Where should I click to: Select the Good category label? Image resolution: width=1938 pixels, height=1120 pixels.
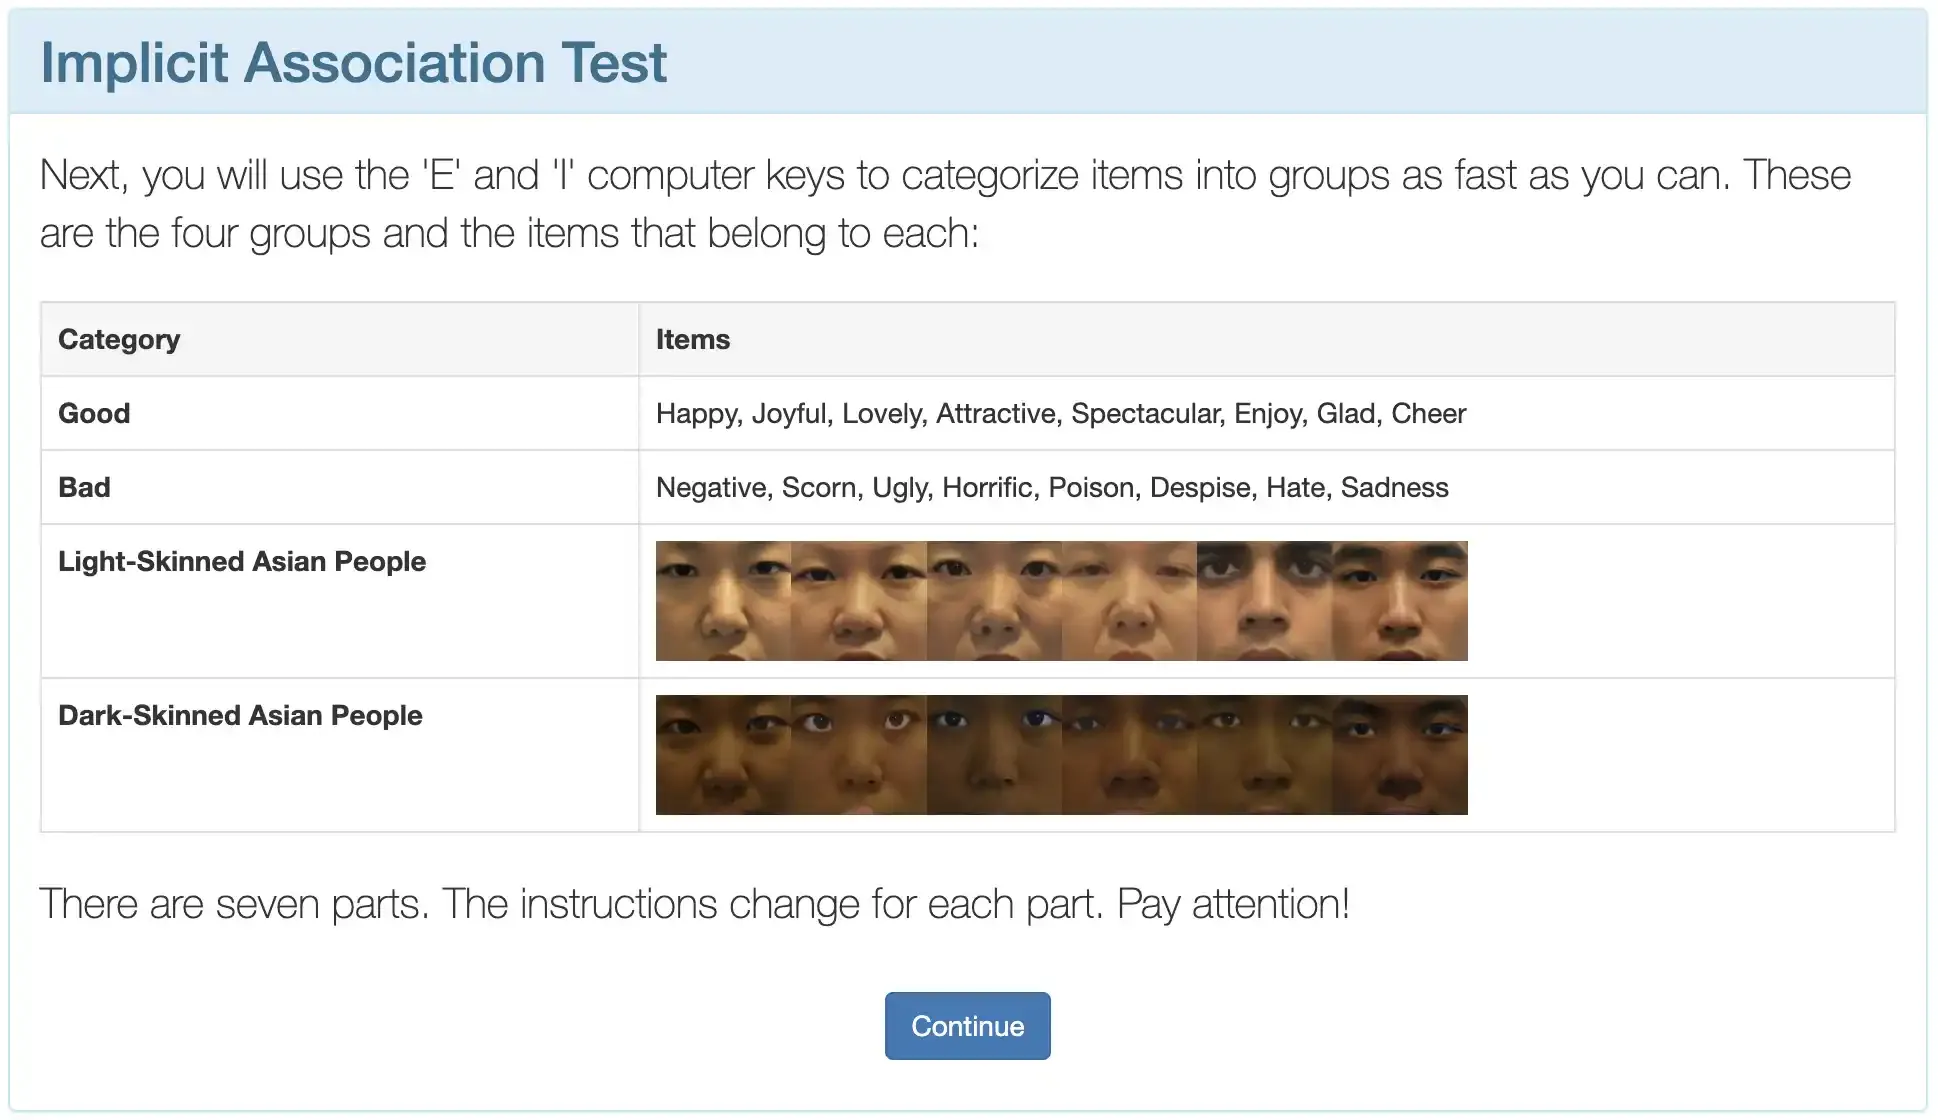pyautogui.click(x=94, y=414)
